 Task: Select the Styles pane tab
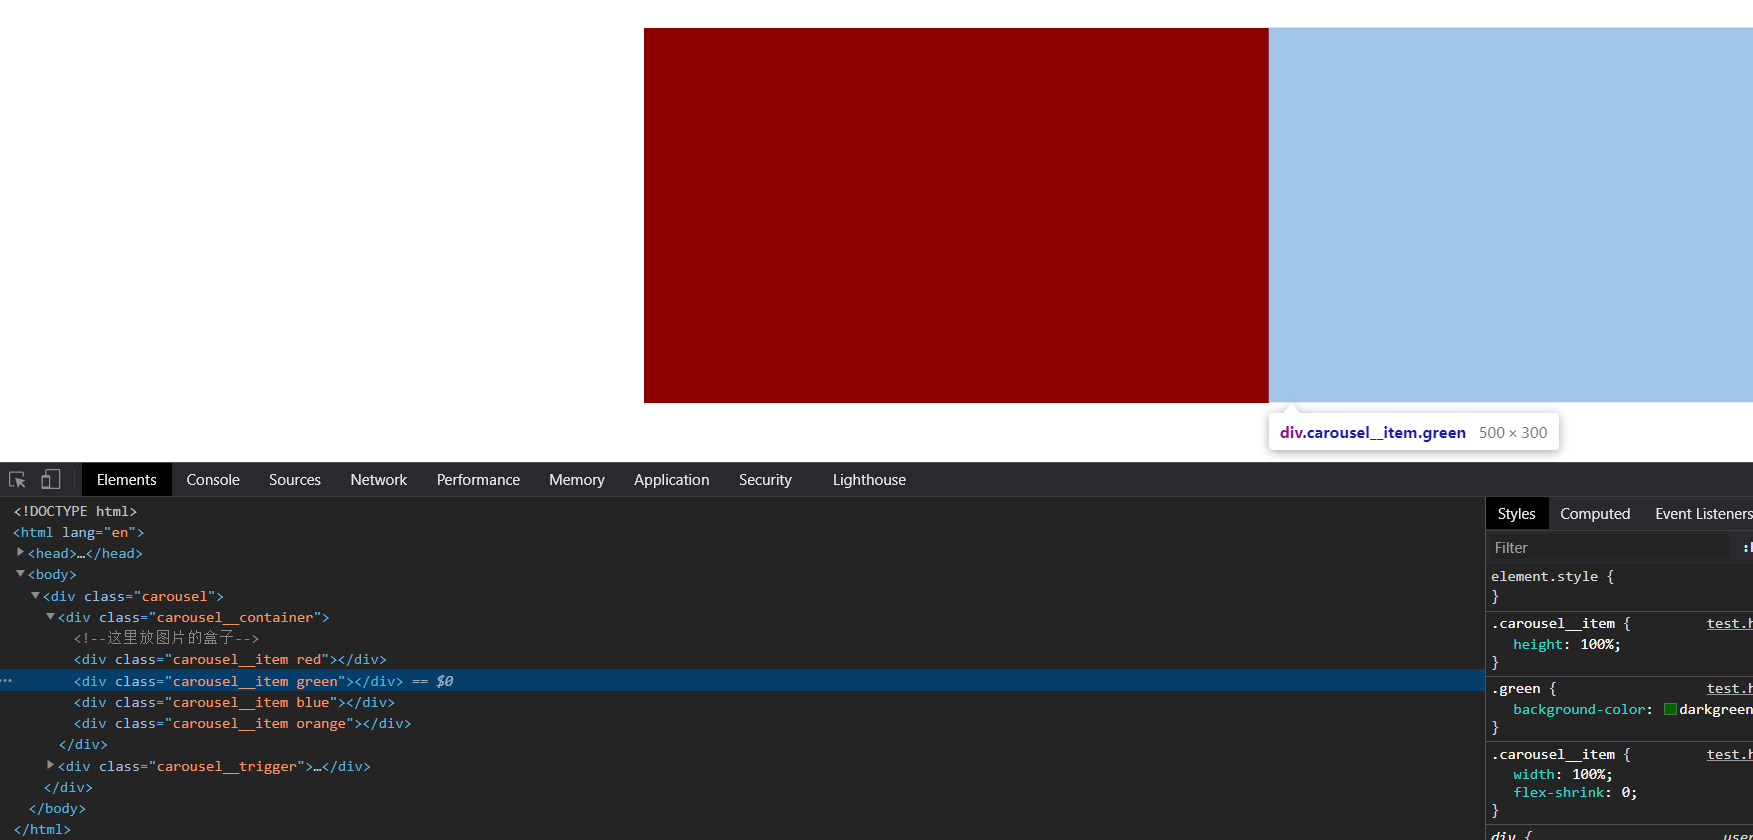click(x=1516, y=514)
